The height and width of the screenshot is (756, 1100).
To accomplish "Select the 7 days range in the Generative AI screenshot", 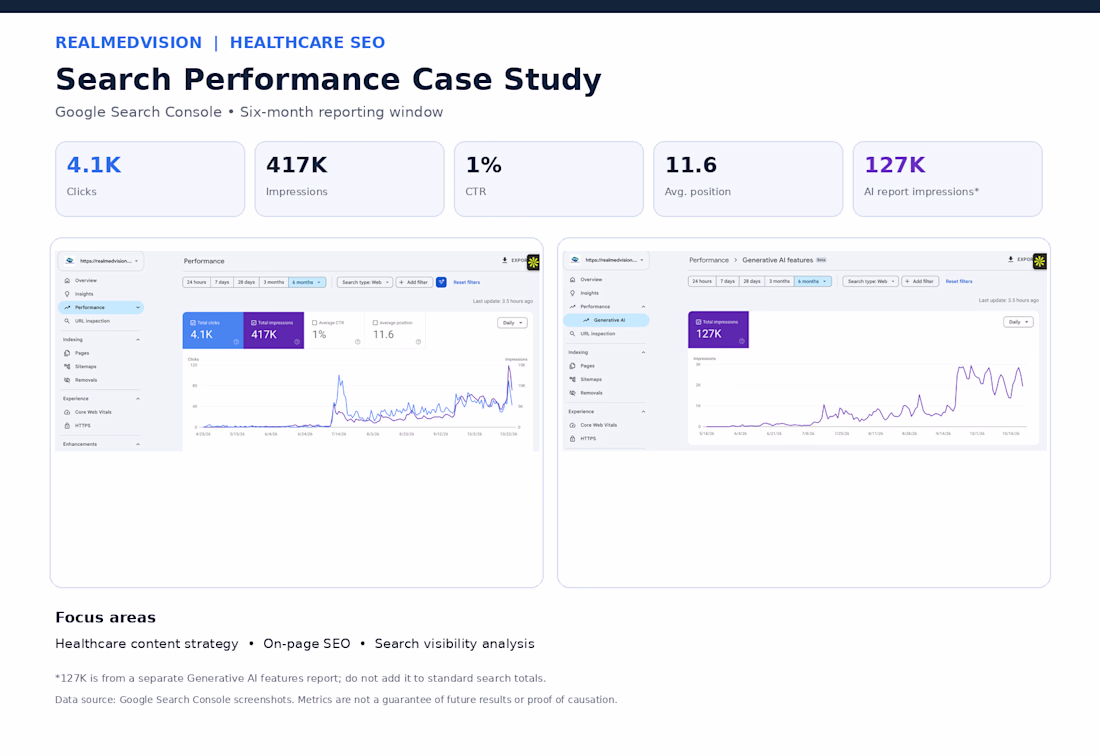I will pyautogui.click(x=727, y=281).
